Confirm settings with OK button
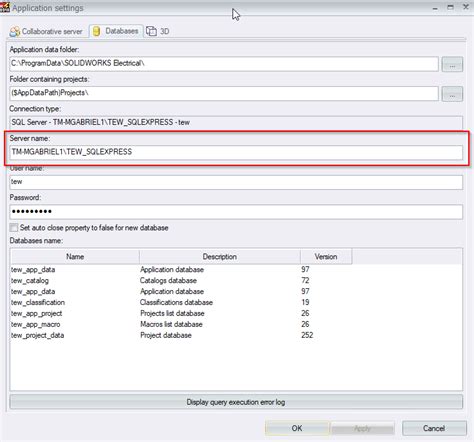 click(x=297, y=428)
